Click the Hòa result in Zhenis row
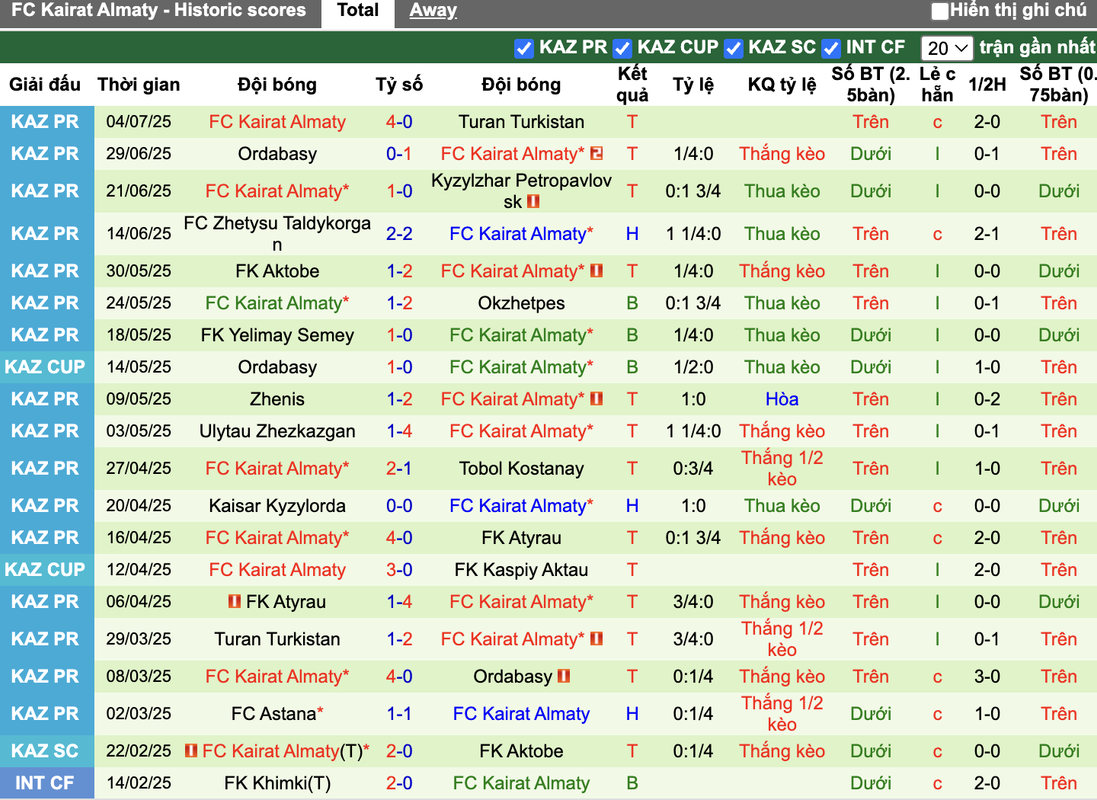 point(781,399)
